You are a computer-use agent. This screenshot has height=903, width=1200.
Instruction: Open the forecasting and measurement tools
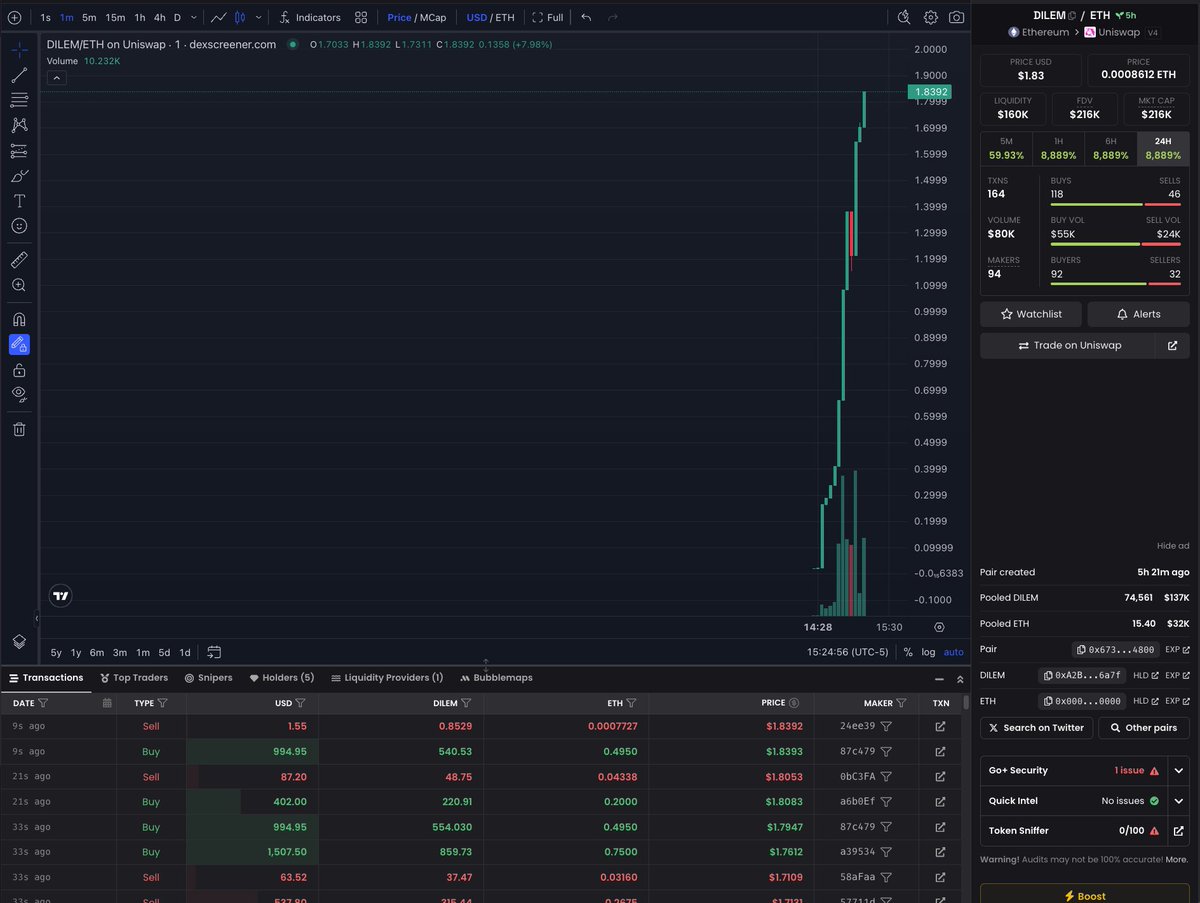(19, 151)
